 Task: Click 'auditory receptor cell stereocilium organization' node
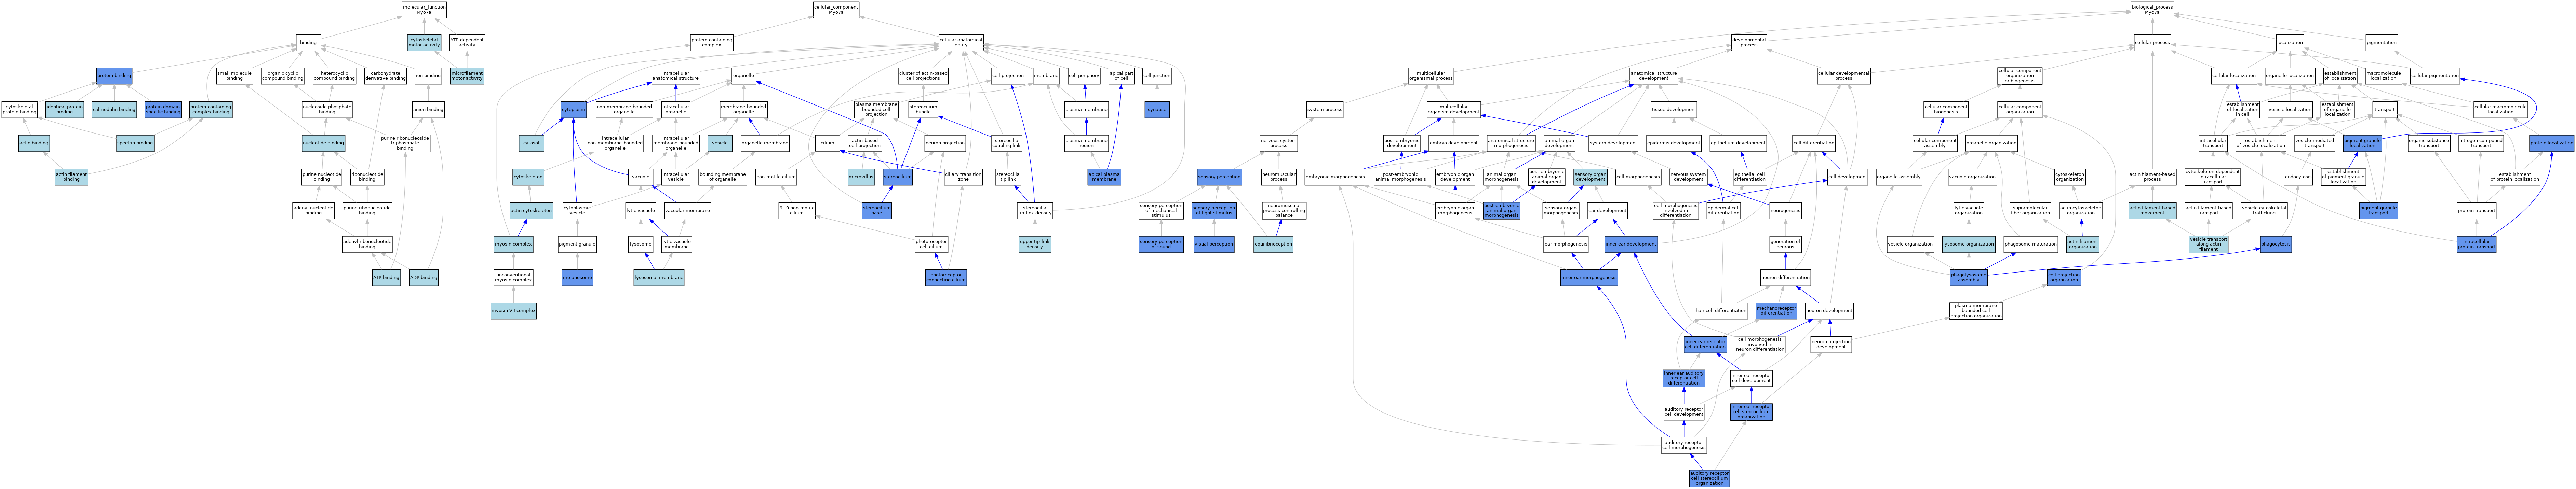click(1709, 478)
